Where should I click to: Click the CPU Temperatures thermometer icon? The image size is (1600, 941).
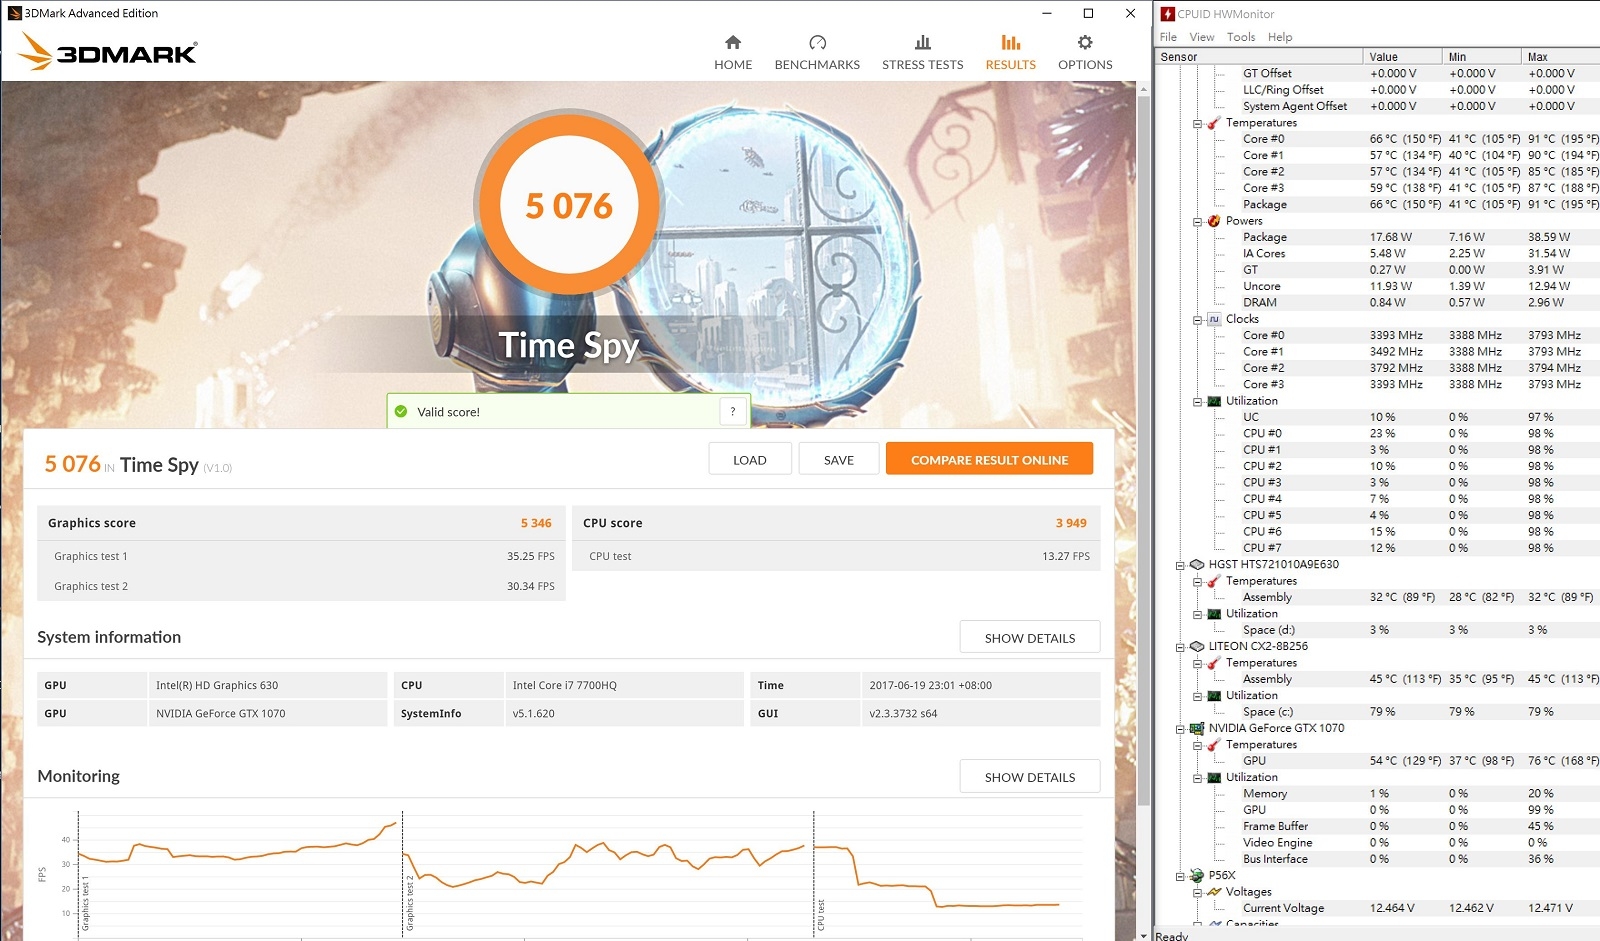(1214, 123)
